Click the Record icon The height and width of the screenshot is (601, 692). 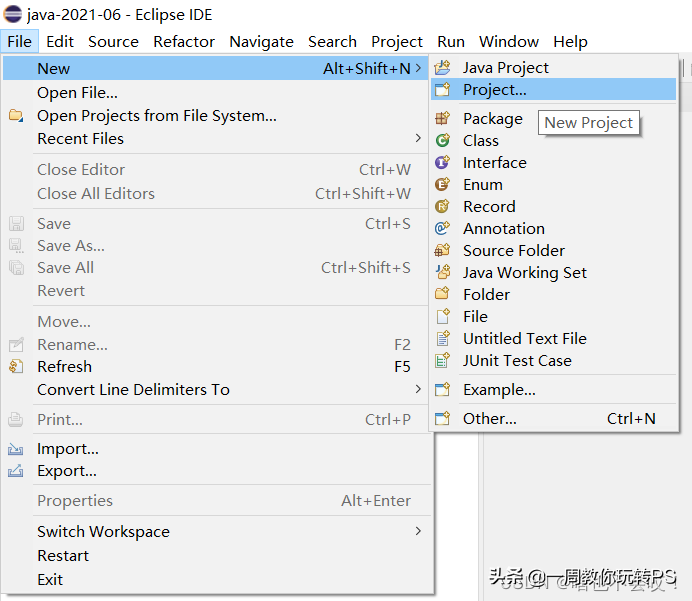(x=442, y=207)
